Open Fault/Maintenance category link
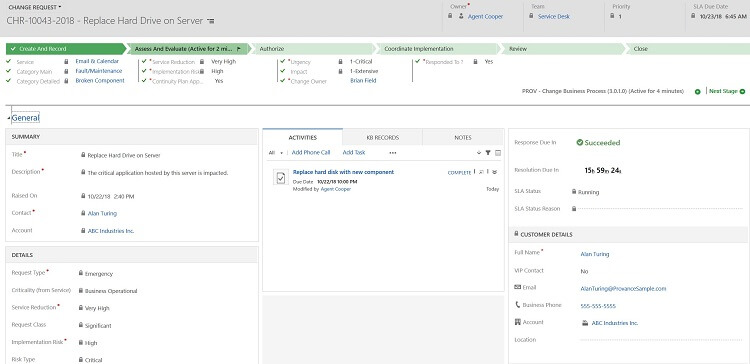Screen dimensions: 750x364 coord(99,71)
